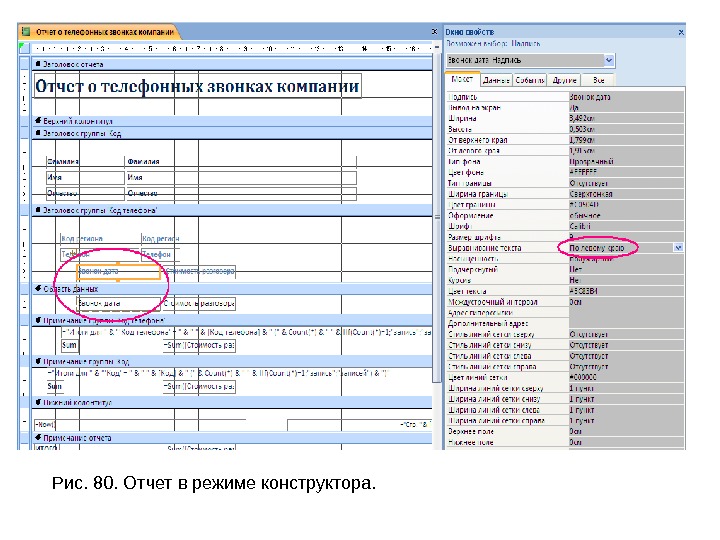This screenshot has height=540, width=720.
Task: Click the 'Цвет границы' color value
Action: click(626, 205)
